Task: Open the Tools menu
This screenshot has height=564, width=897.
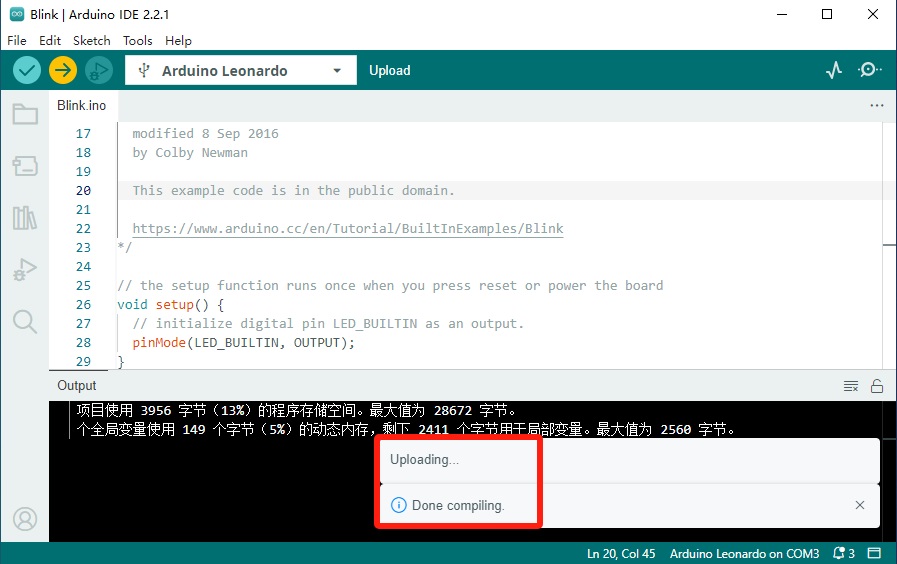Action: (x=137, y=41)
